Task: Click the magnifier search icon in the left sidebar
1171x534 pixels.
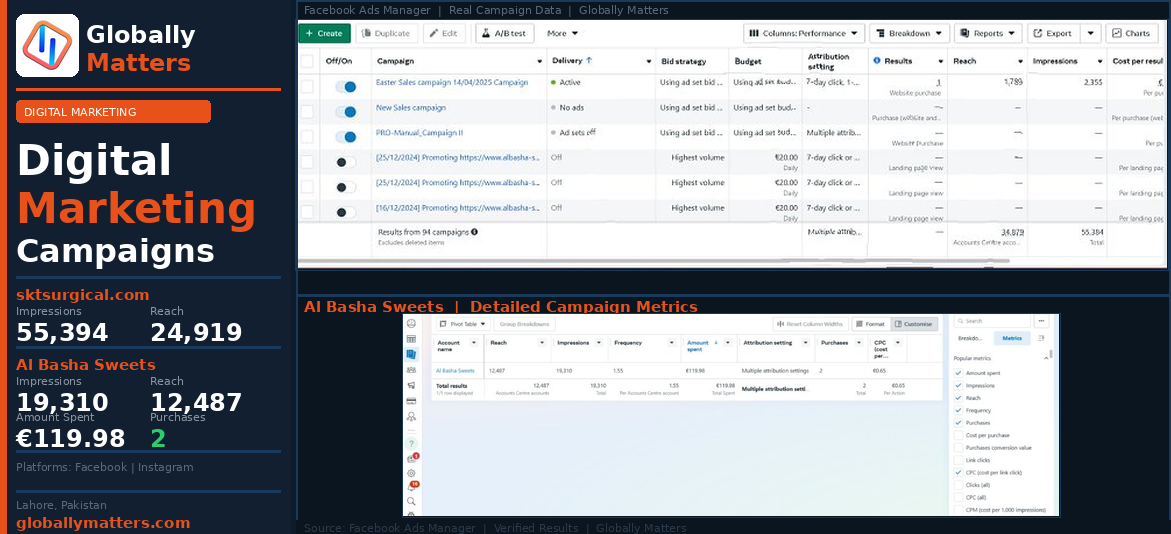Action: coord(411,501)
